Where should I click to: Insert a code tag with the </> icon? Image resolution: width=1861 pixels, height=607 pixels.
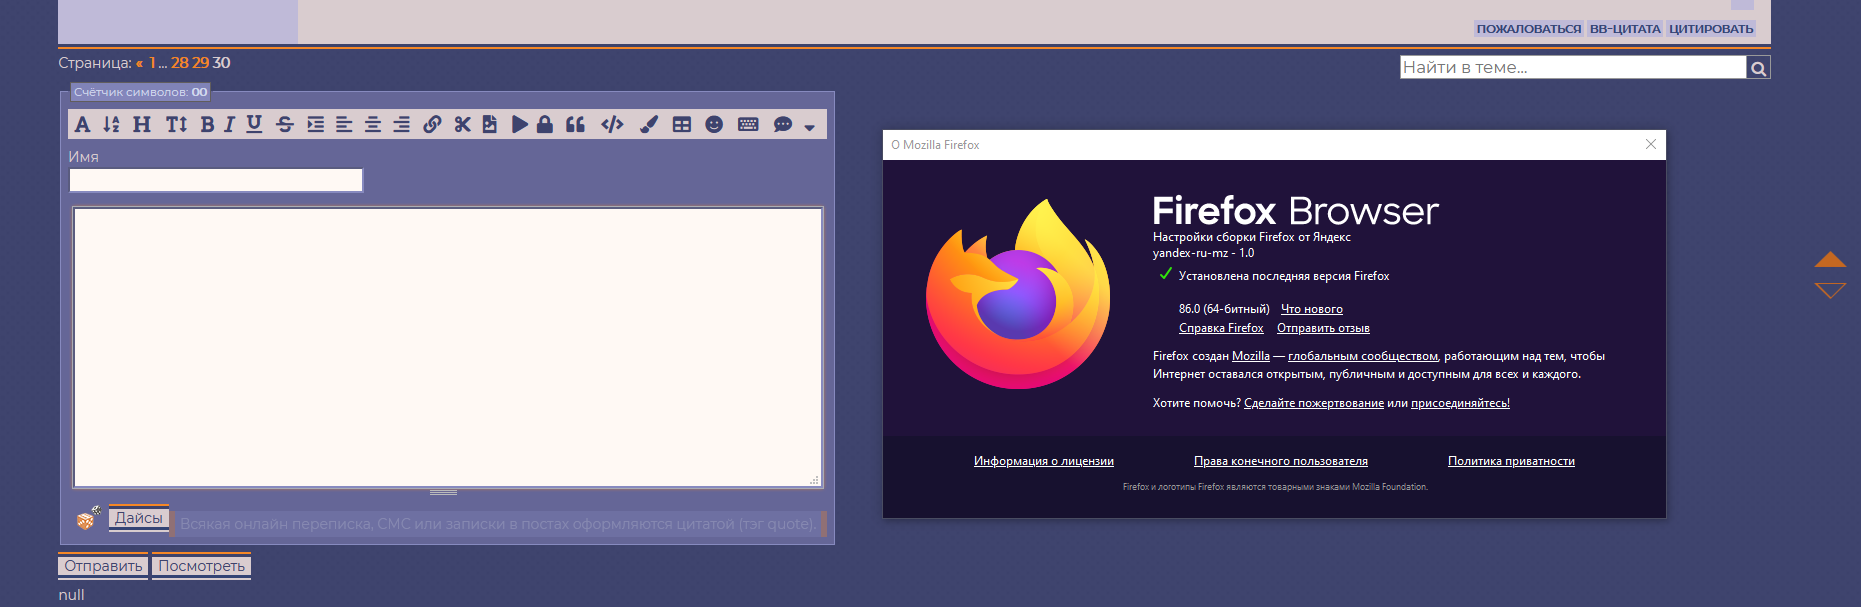[612, 124]
